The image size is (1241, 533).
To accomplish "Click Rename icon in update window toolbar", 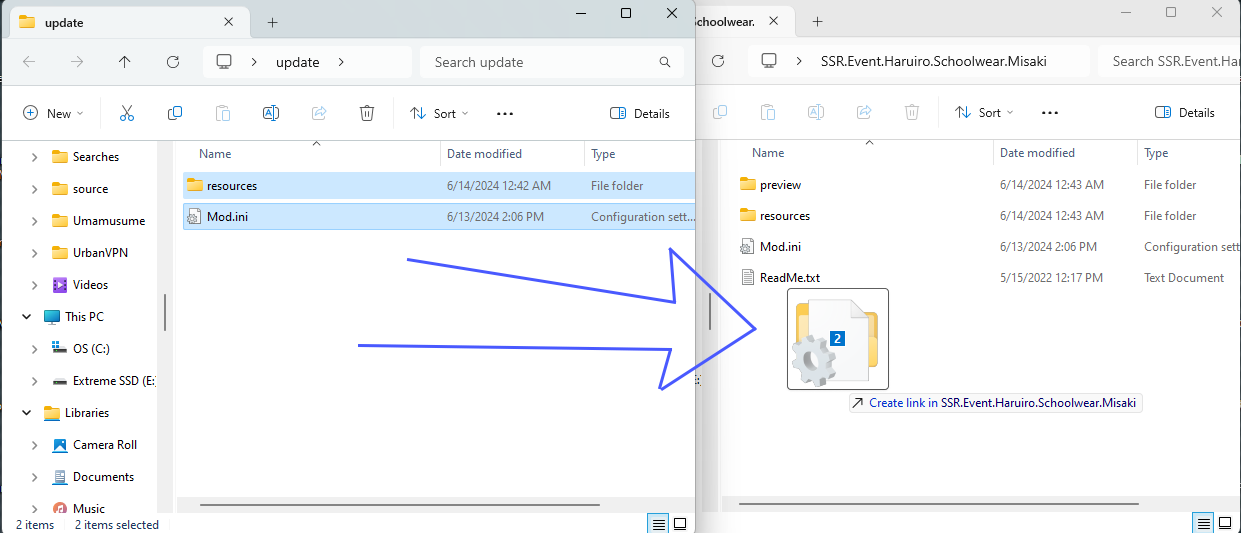I will (270, 113).
